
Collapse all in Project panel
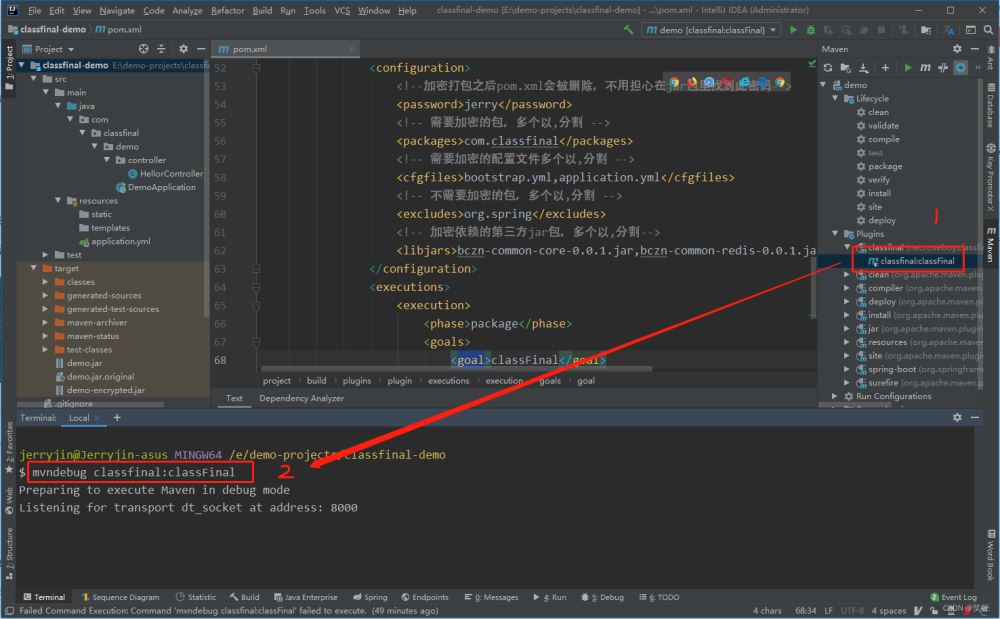161,49
